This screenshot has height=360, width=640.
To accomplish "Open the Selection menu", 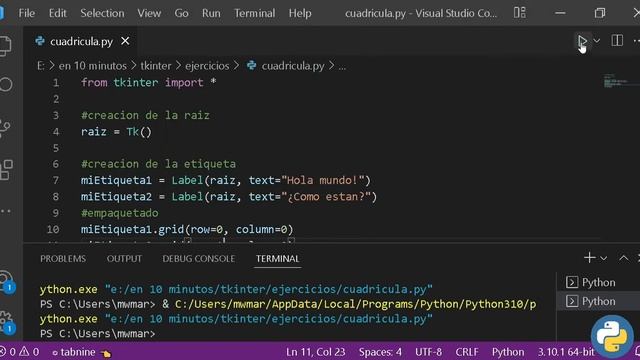I will click(102, 13).
